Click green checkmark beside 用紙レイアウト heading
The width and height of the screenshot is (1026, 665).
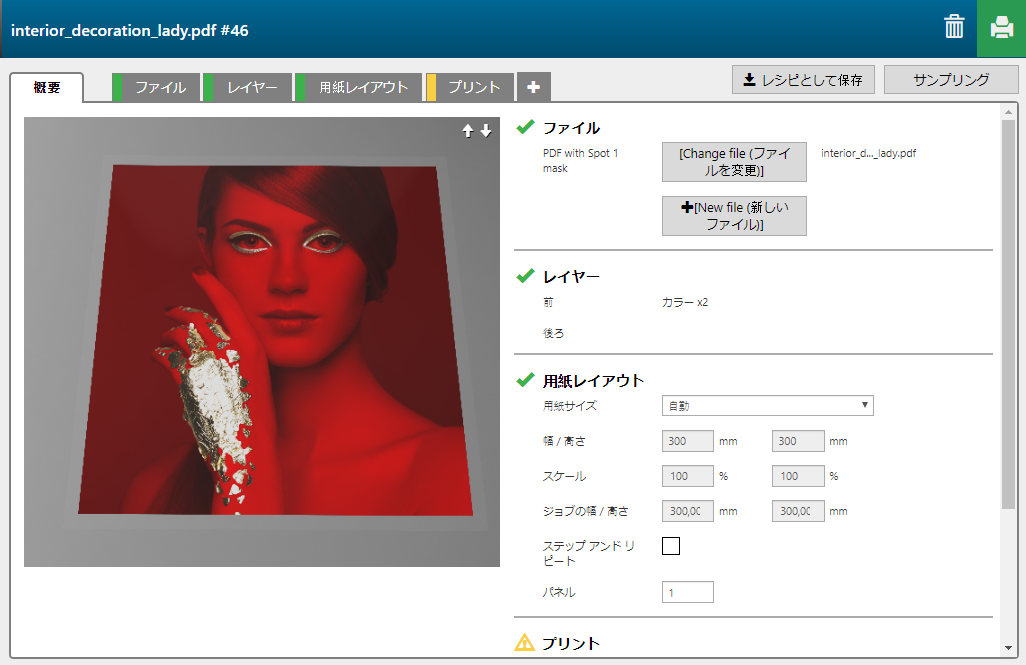pos(525,380)
